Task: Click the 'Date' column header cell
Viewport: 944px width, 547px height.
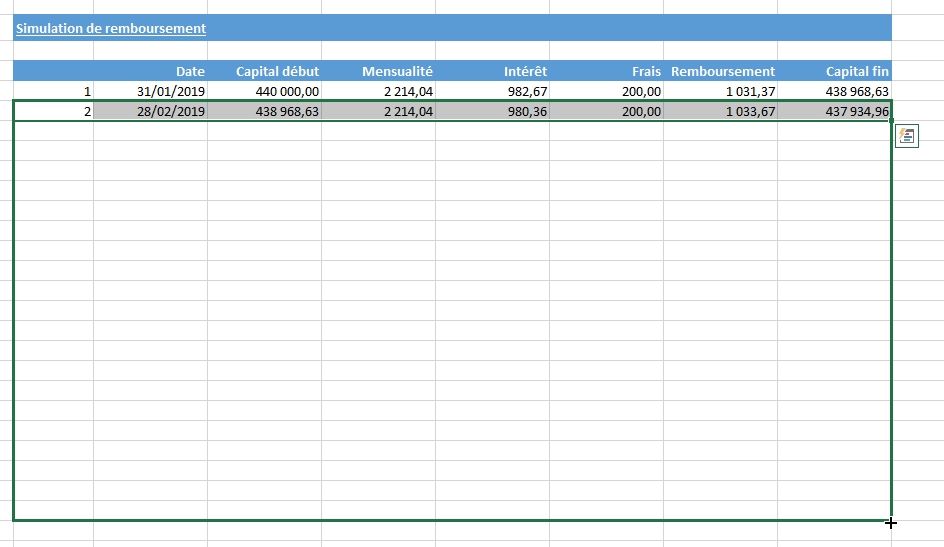Action: click(151, 71)
